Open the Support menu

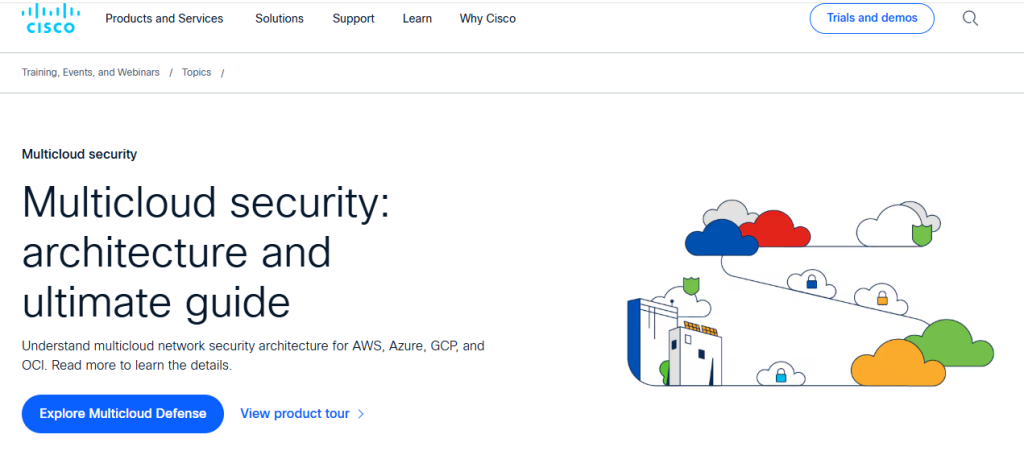pos(353,19)
